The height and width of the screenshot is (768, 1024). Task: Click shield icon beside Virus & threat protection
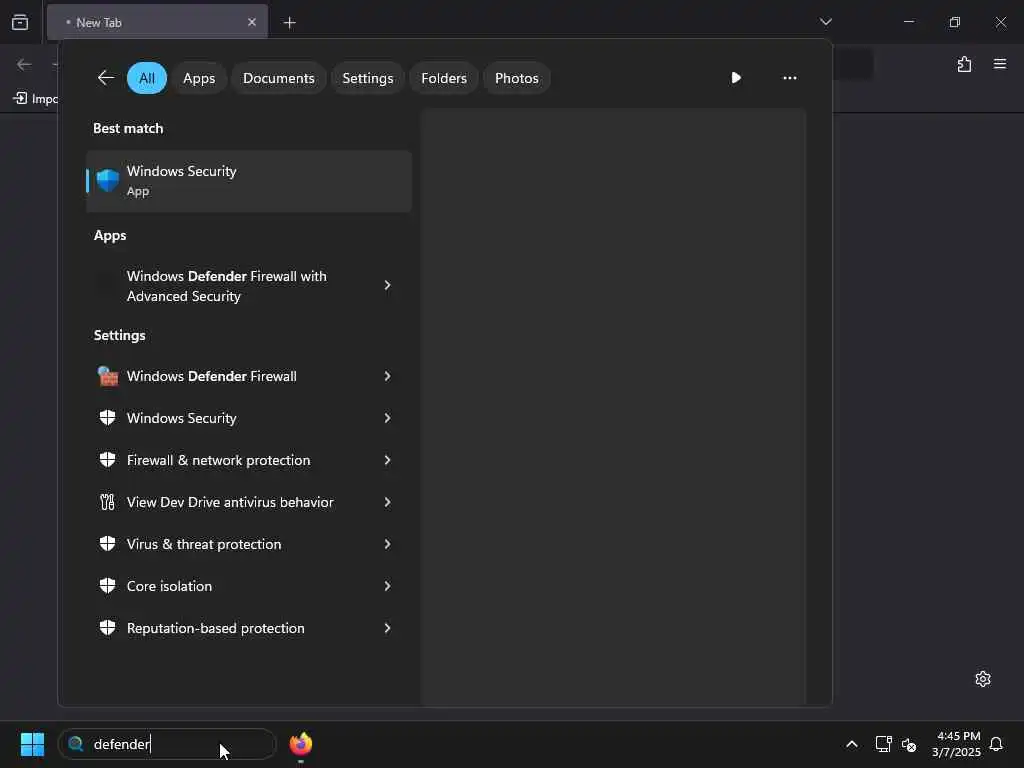(108, 543)
